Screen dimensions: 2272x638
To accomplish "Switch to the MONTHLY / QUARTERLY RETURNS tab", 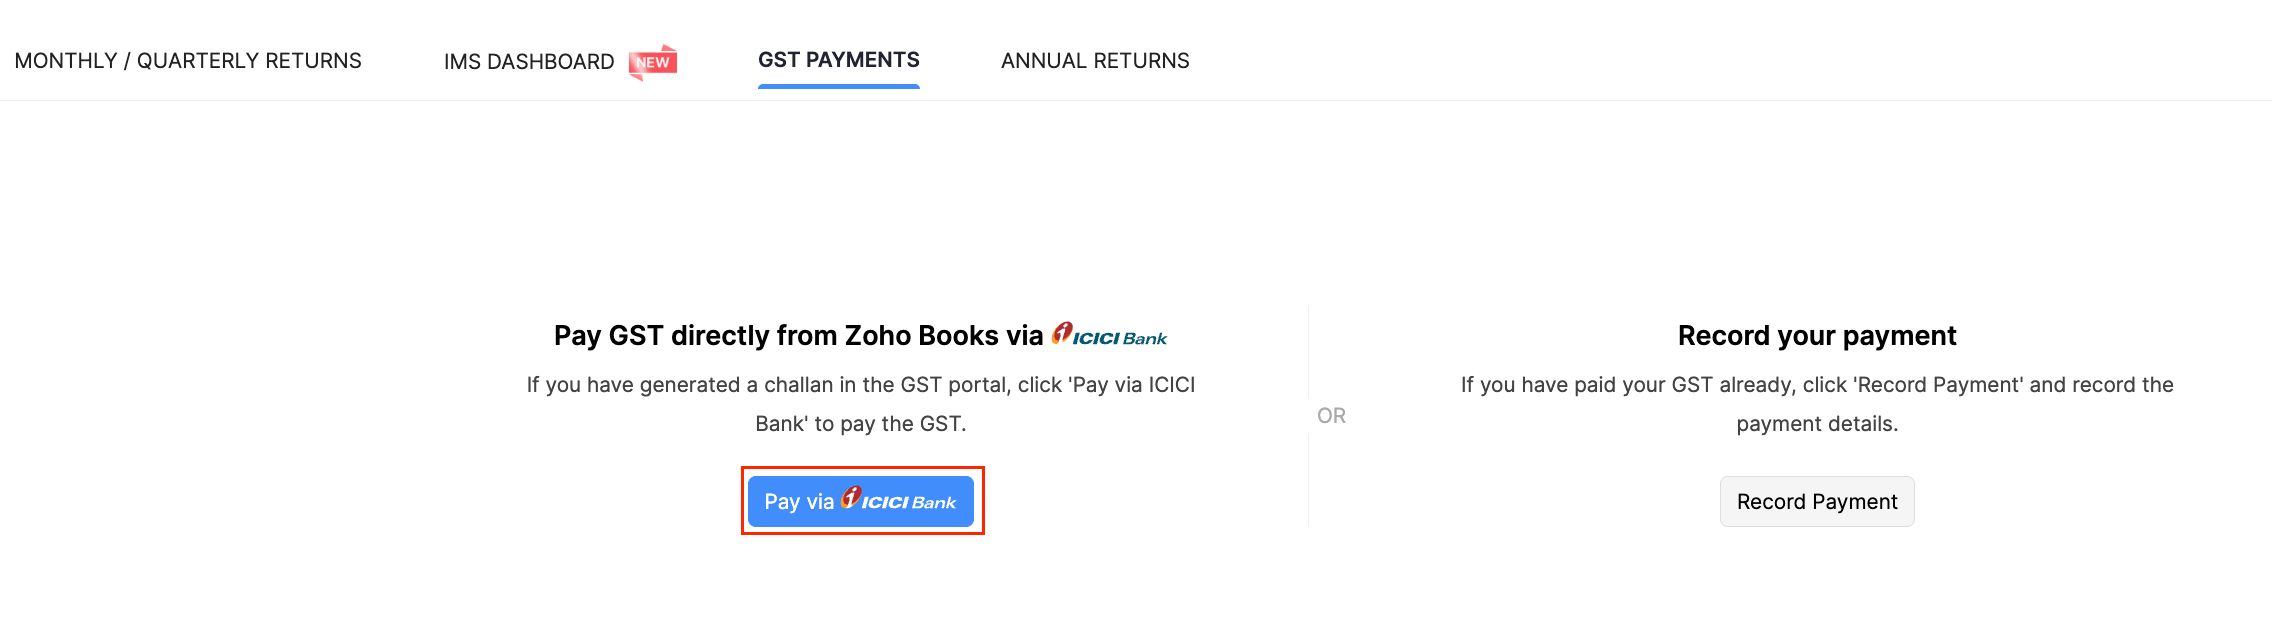I will click(x=188, y=60).
